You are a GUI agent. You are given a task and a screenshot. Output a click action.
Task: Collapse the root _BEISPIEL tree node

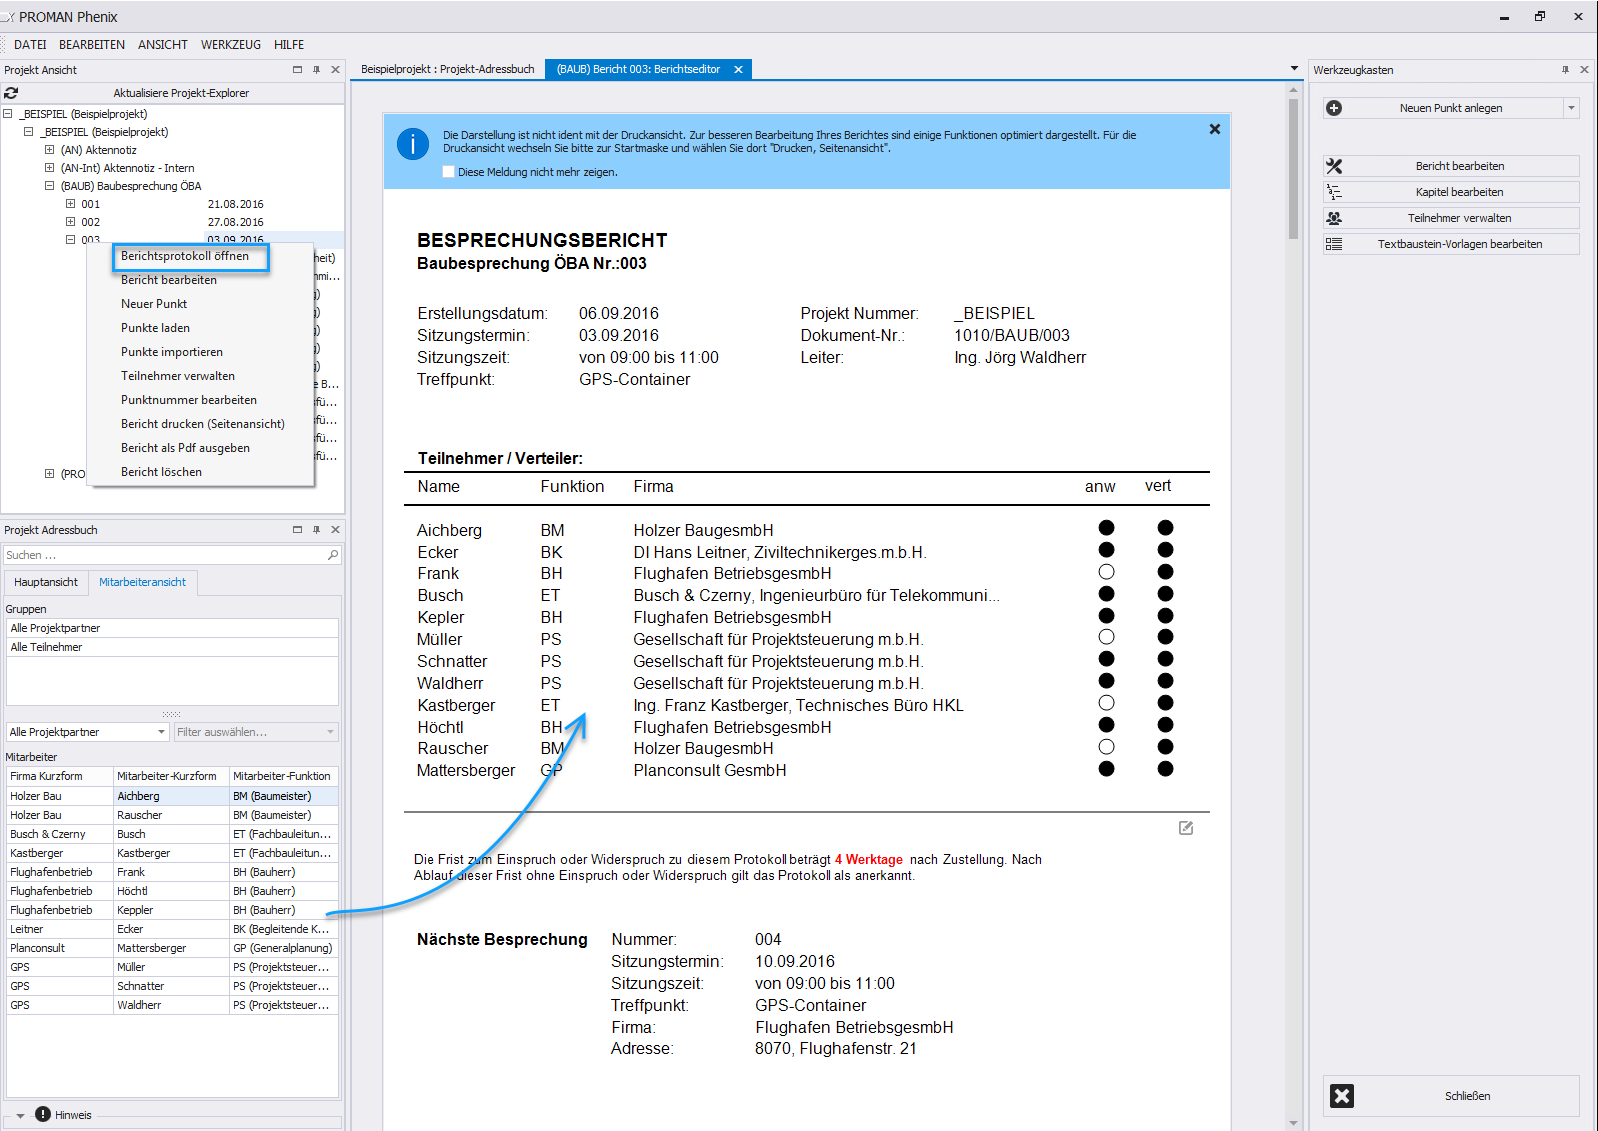coord(8,114)
